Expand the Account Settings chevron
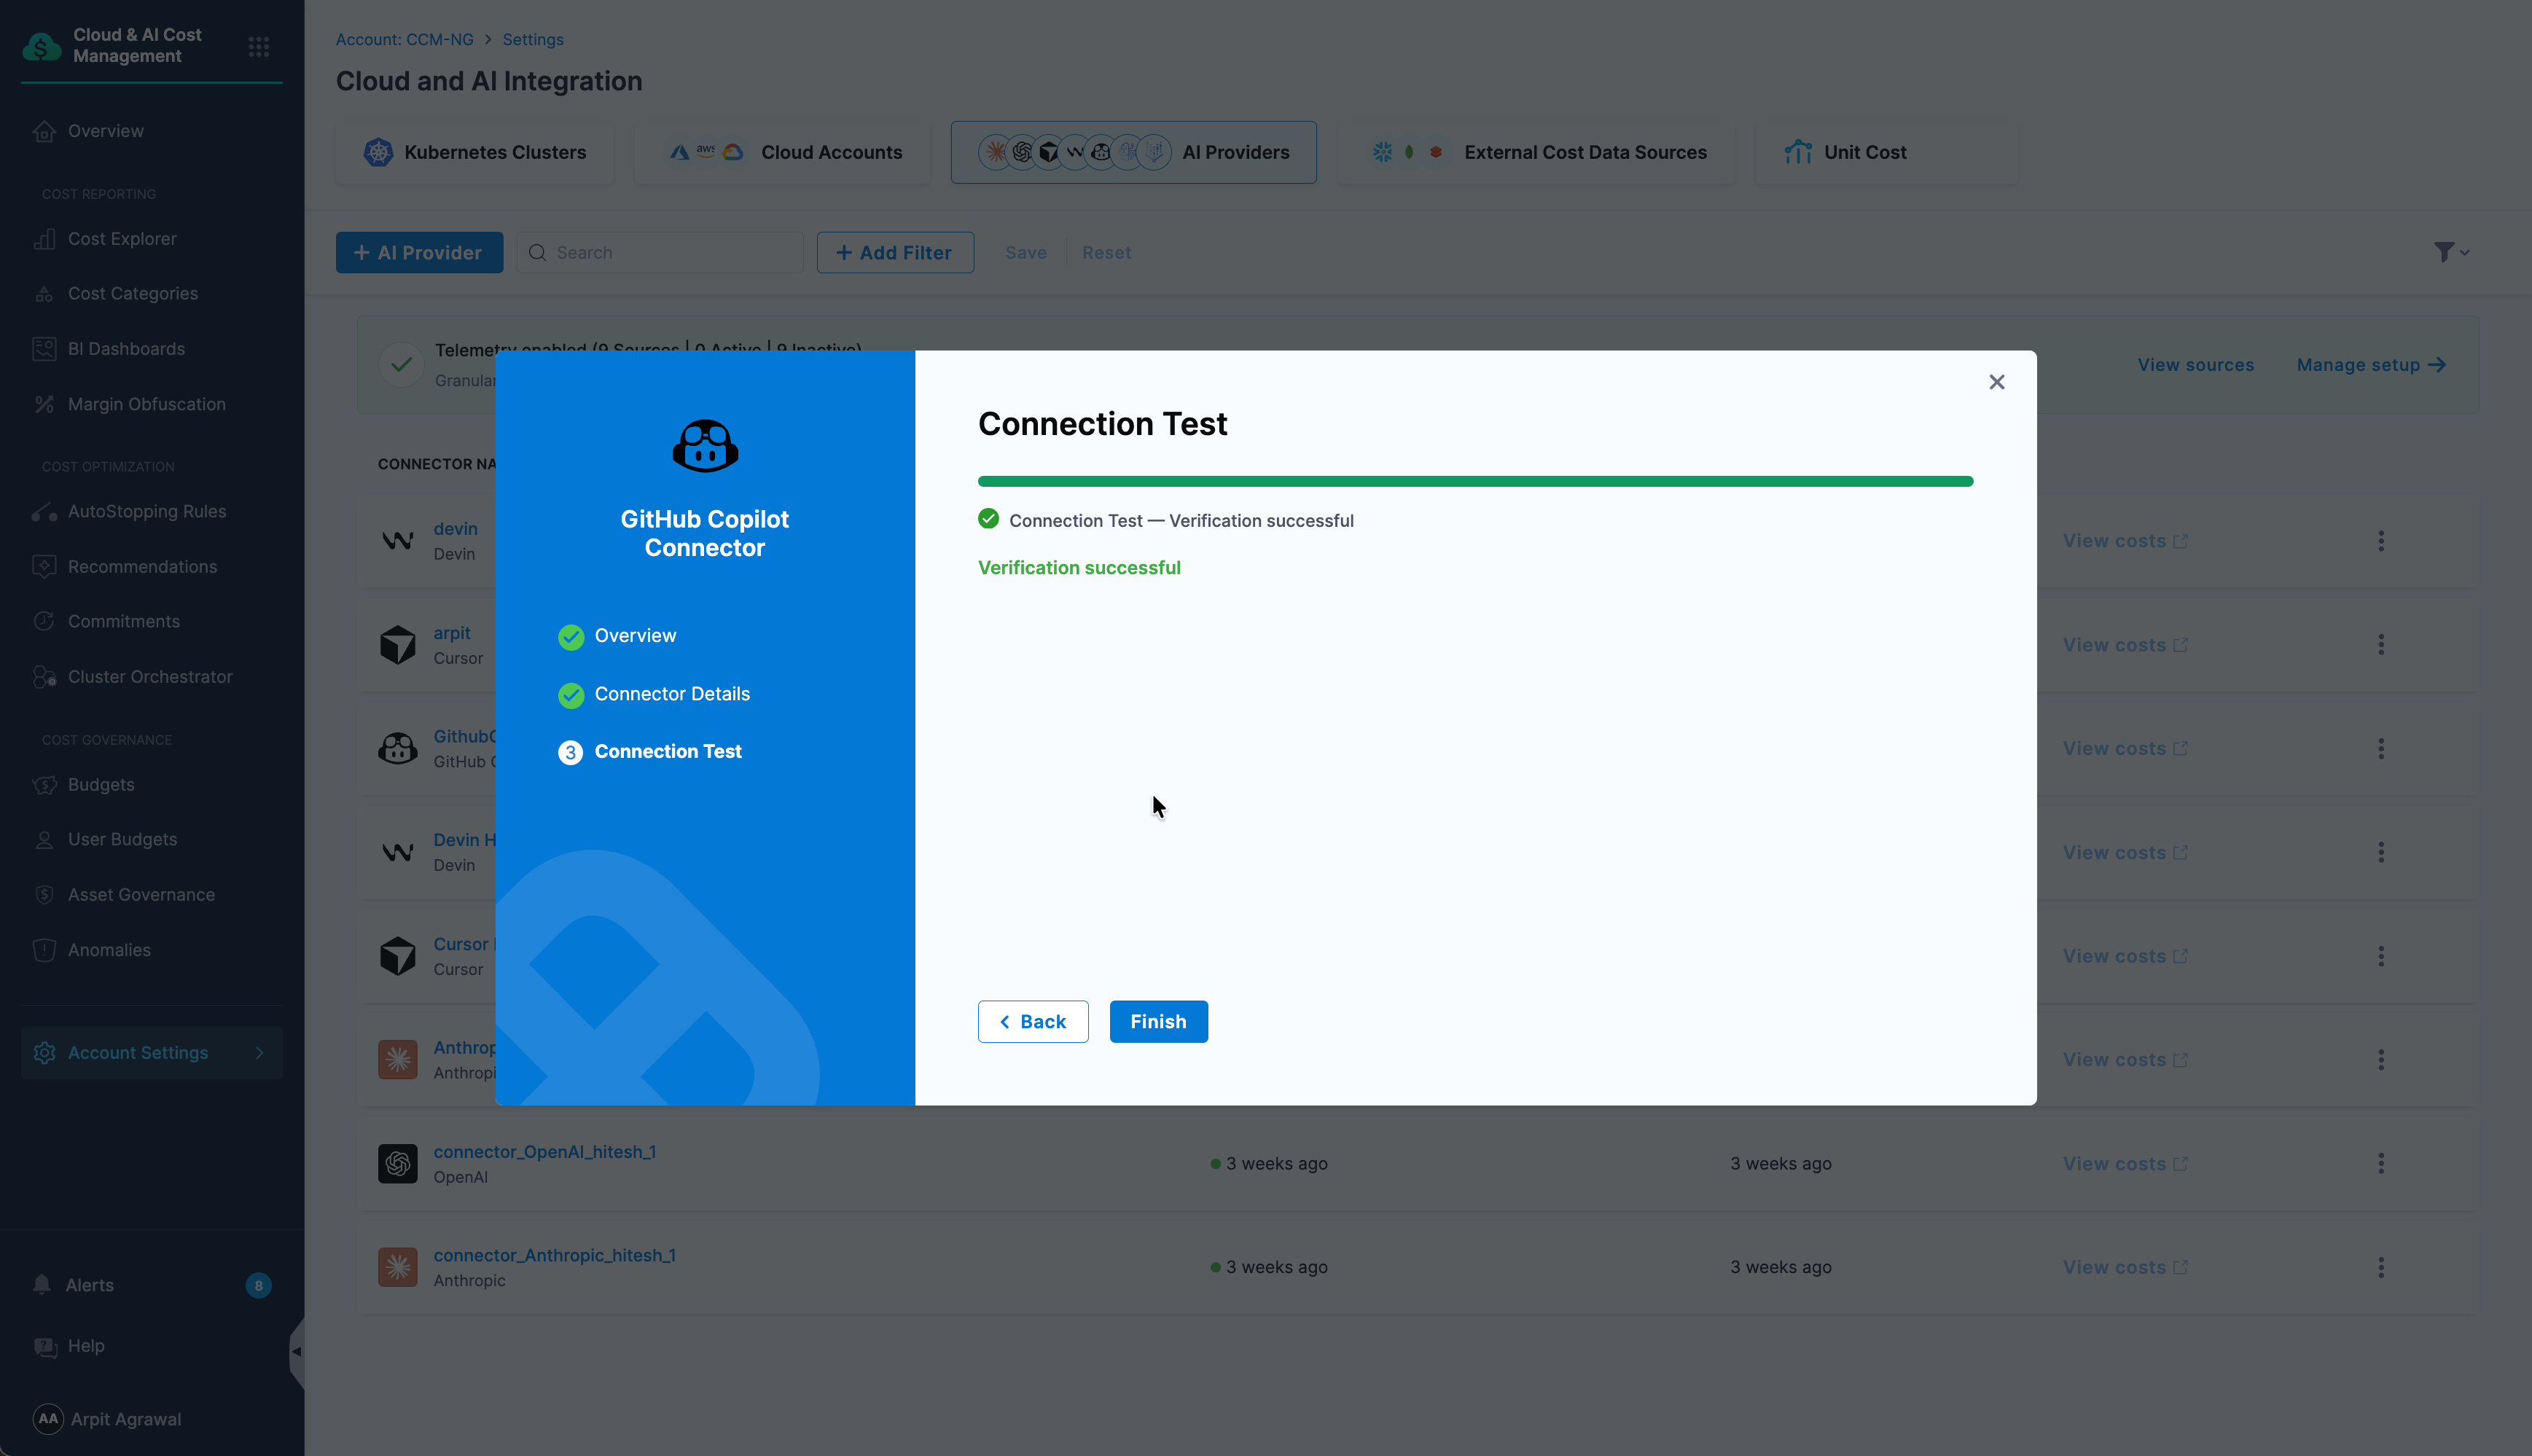 coord(260,1053)
